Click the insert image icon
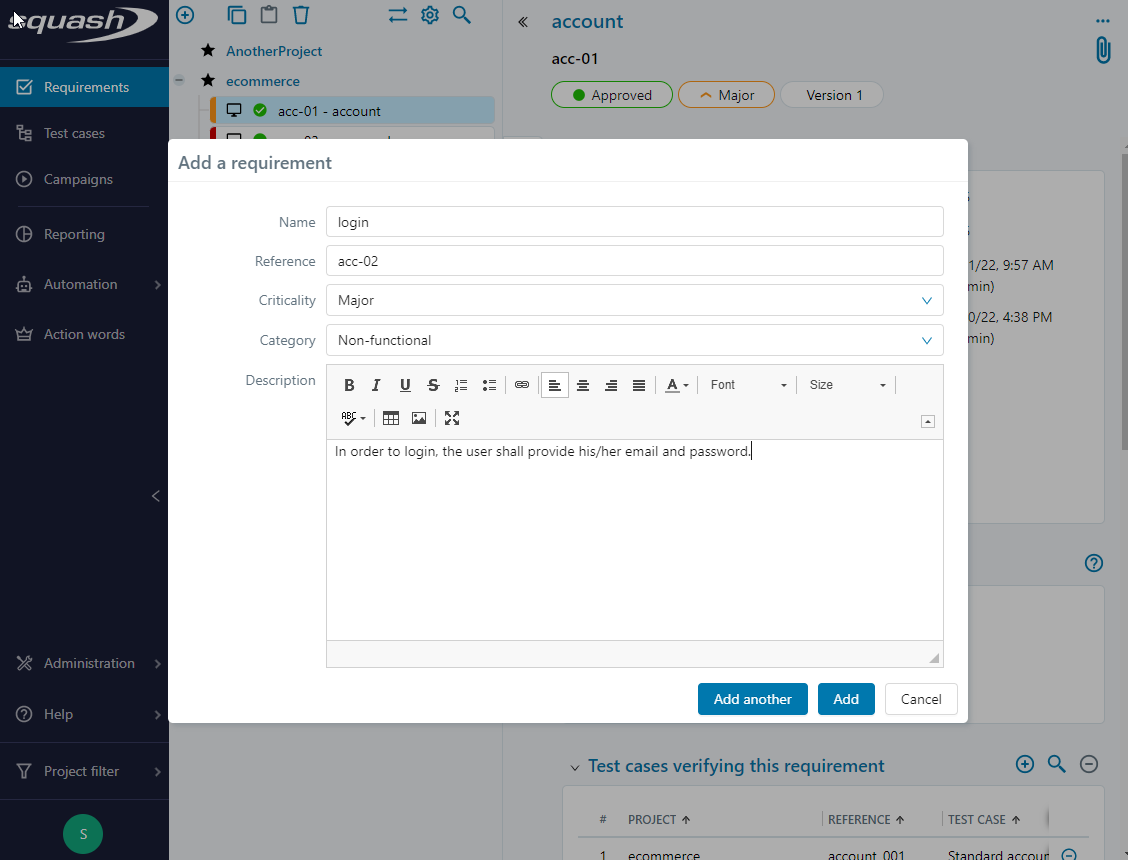The width and height of the screenshot is (1128, 860). tap(419, 418)
